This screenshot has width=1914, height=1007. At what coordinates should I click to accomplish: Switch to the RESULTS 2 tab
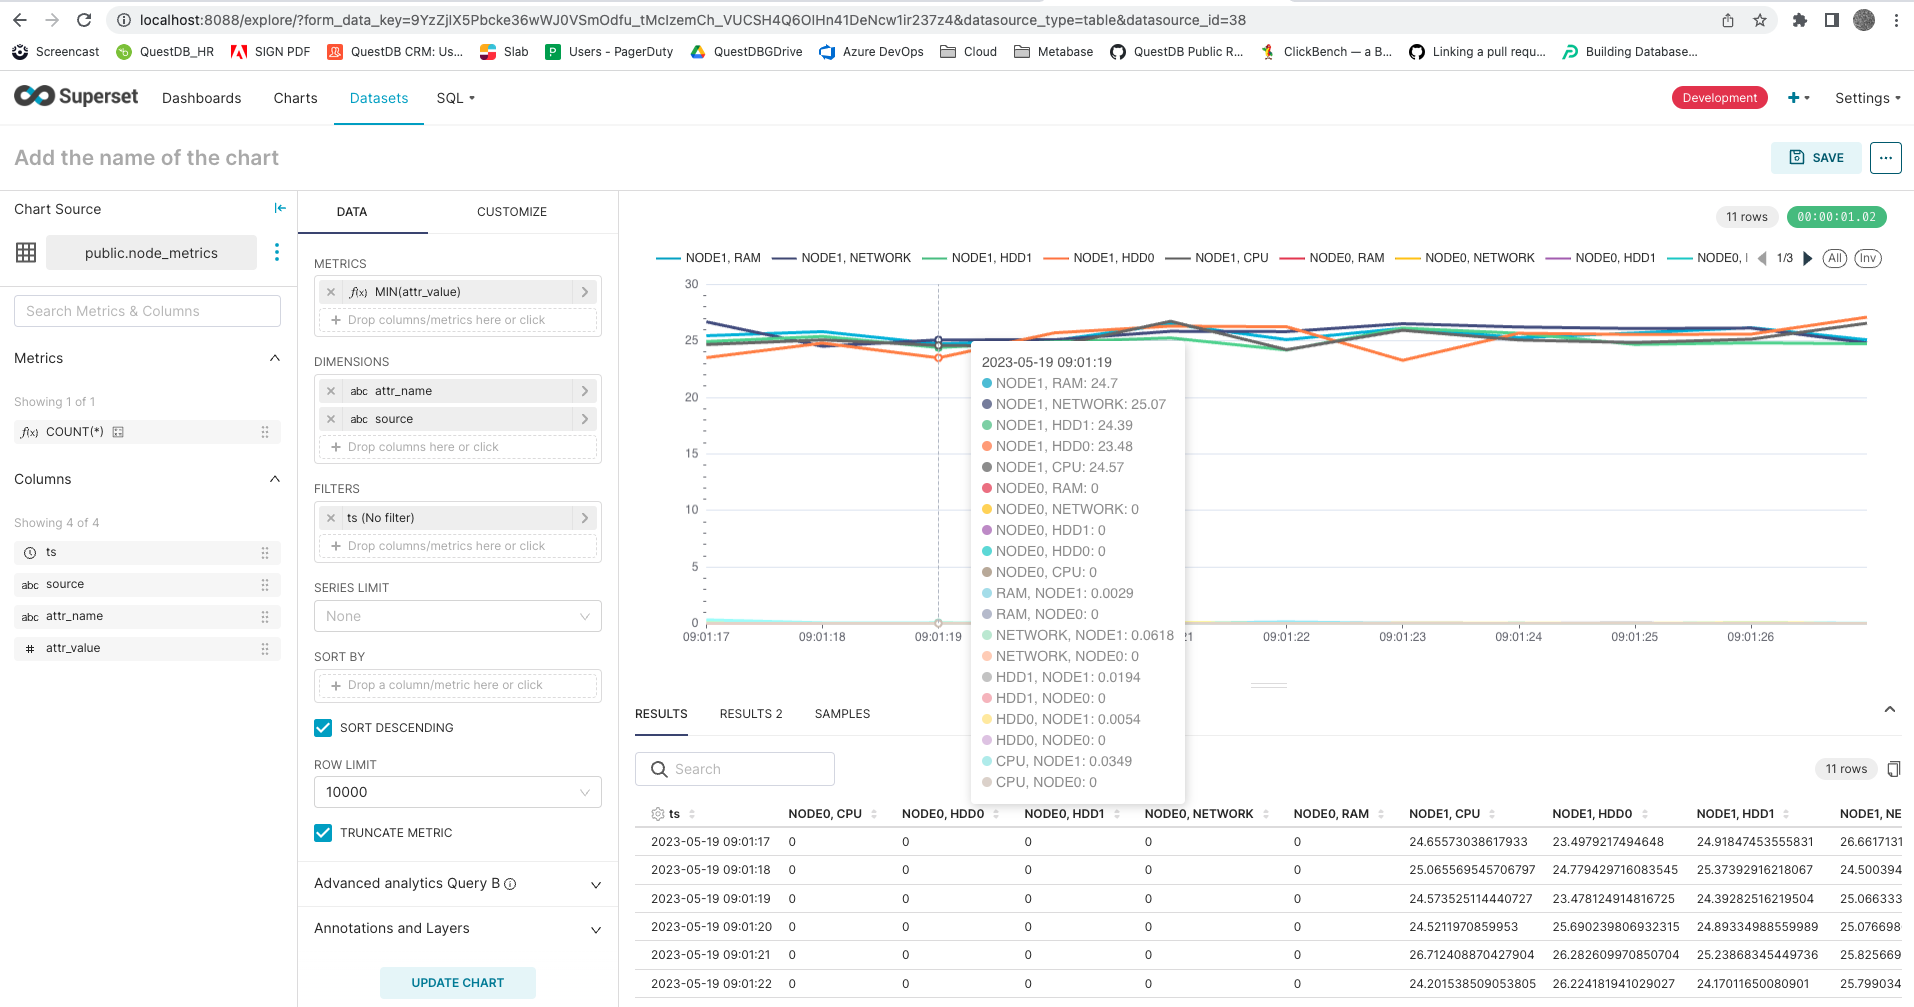point(751,714)
